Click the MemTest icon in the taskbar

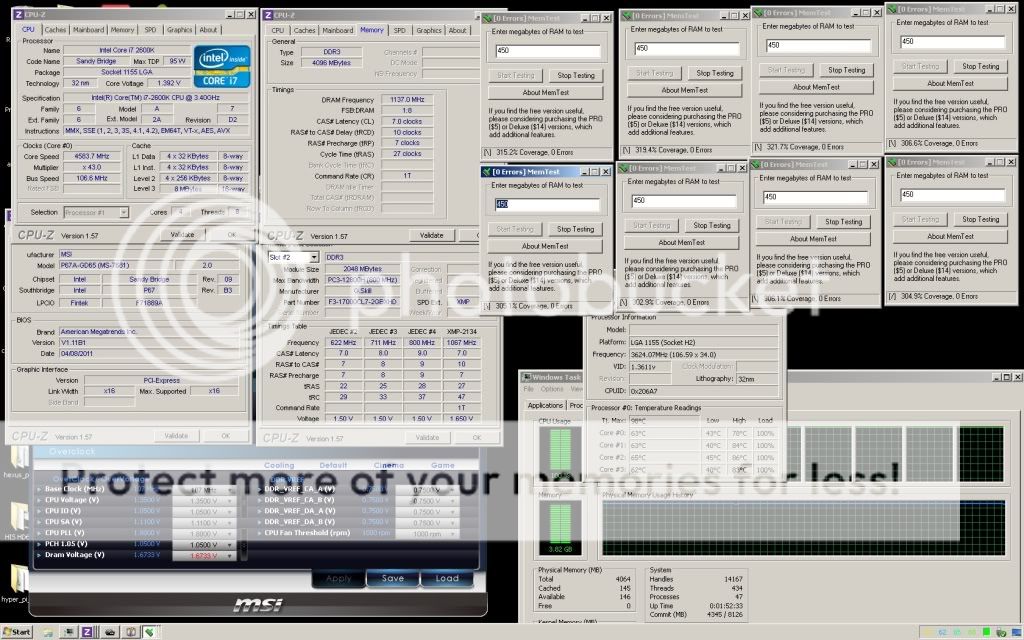(x=150, y=632)
